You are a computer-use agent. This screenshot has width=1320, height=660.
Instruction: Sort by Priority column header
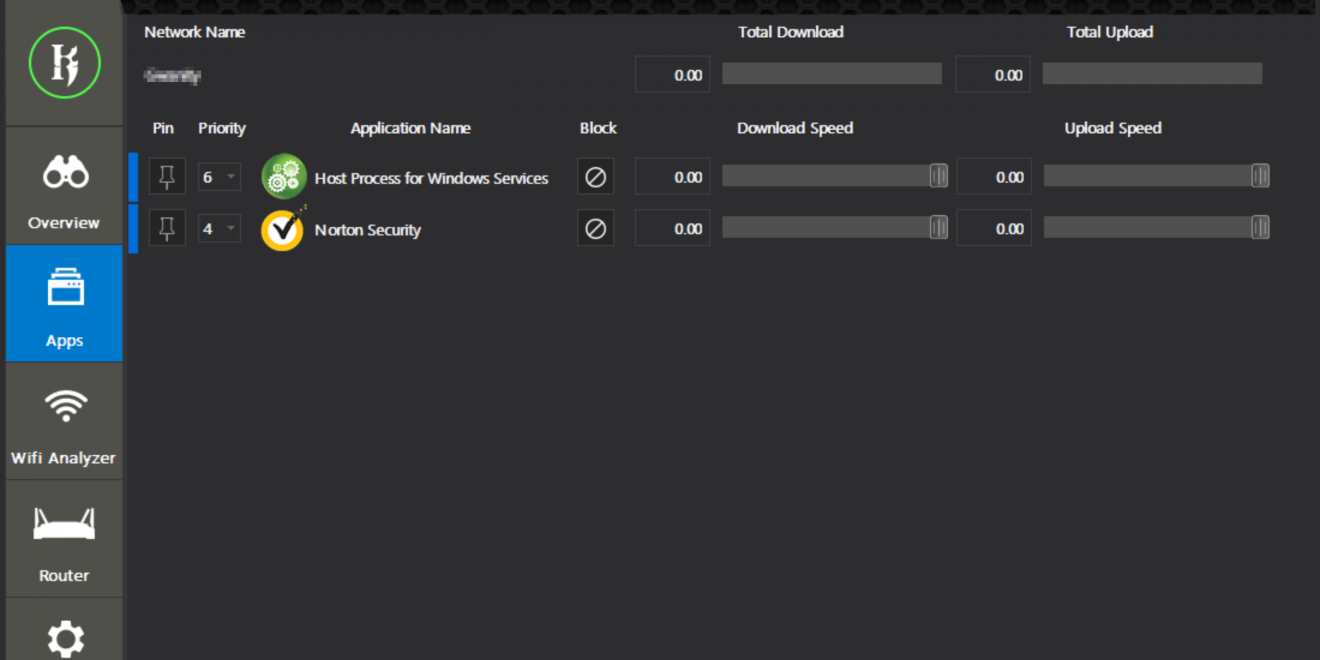pos(222,128)
